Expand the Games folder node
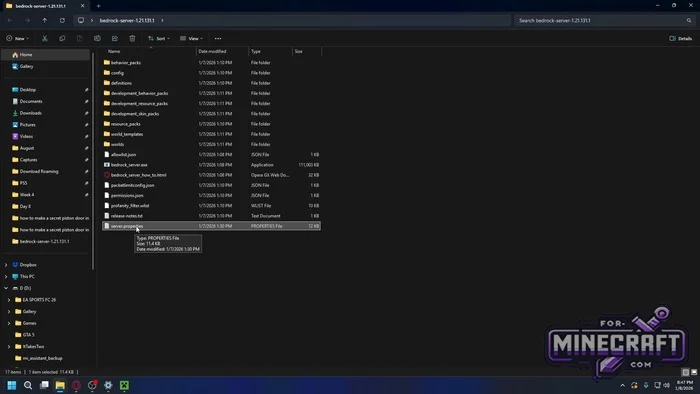This screenshot has width=700, height=394. pos(9,323)
